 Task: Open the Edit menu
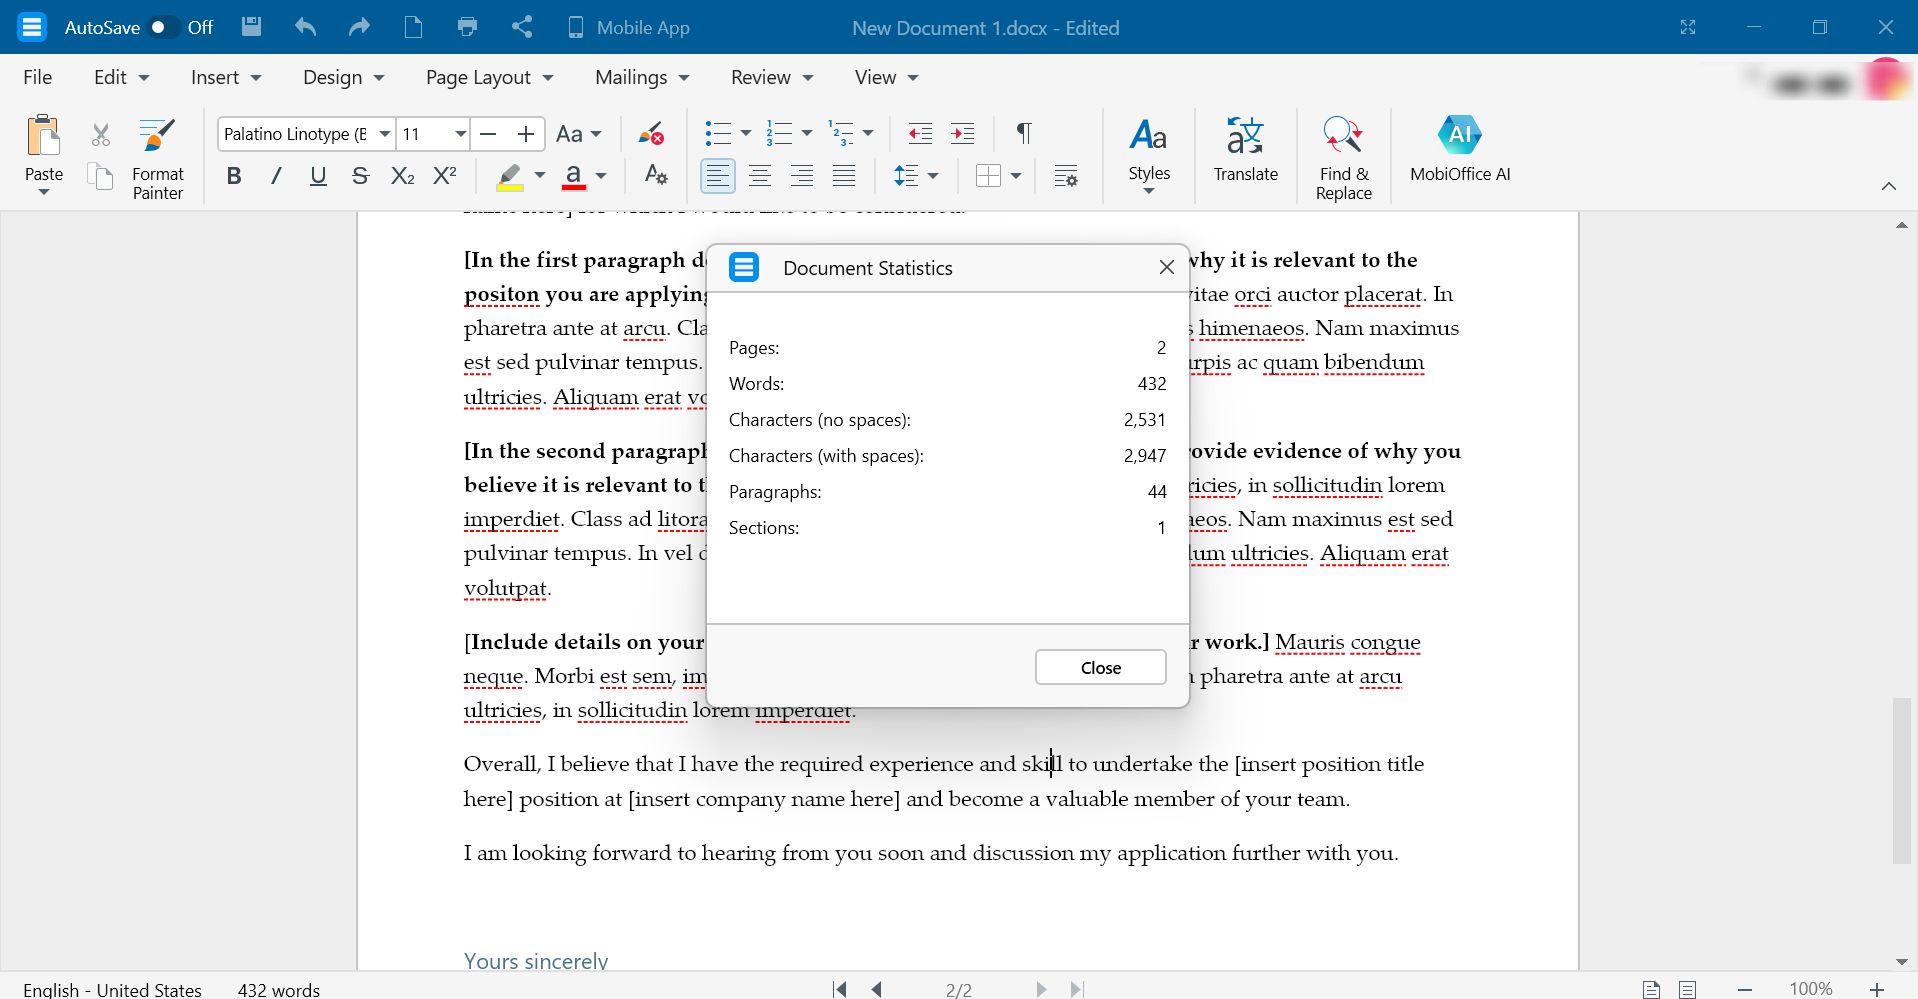click(x=121, y=77)
